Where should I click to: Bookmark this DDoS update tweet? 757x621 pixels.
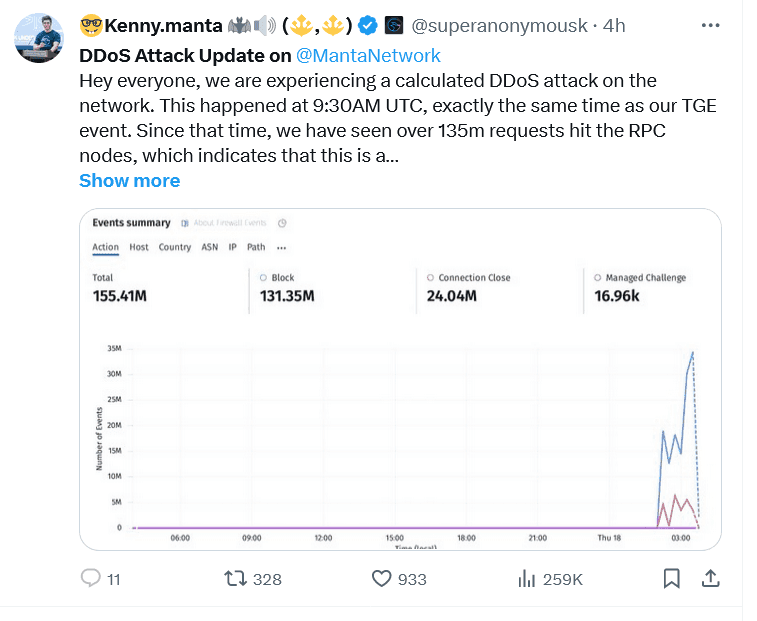[672, 578]
